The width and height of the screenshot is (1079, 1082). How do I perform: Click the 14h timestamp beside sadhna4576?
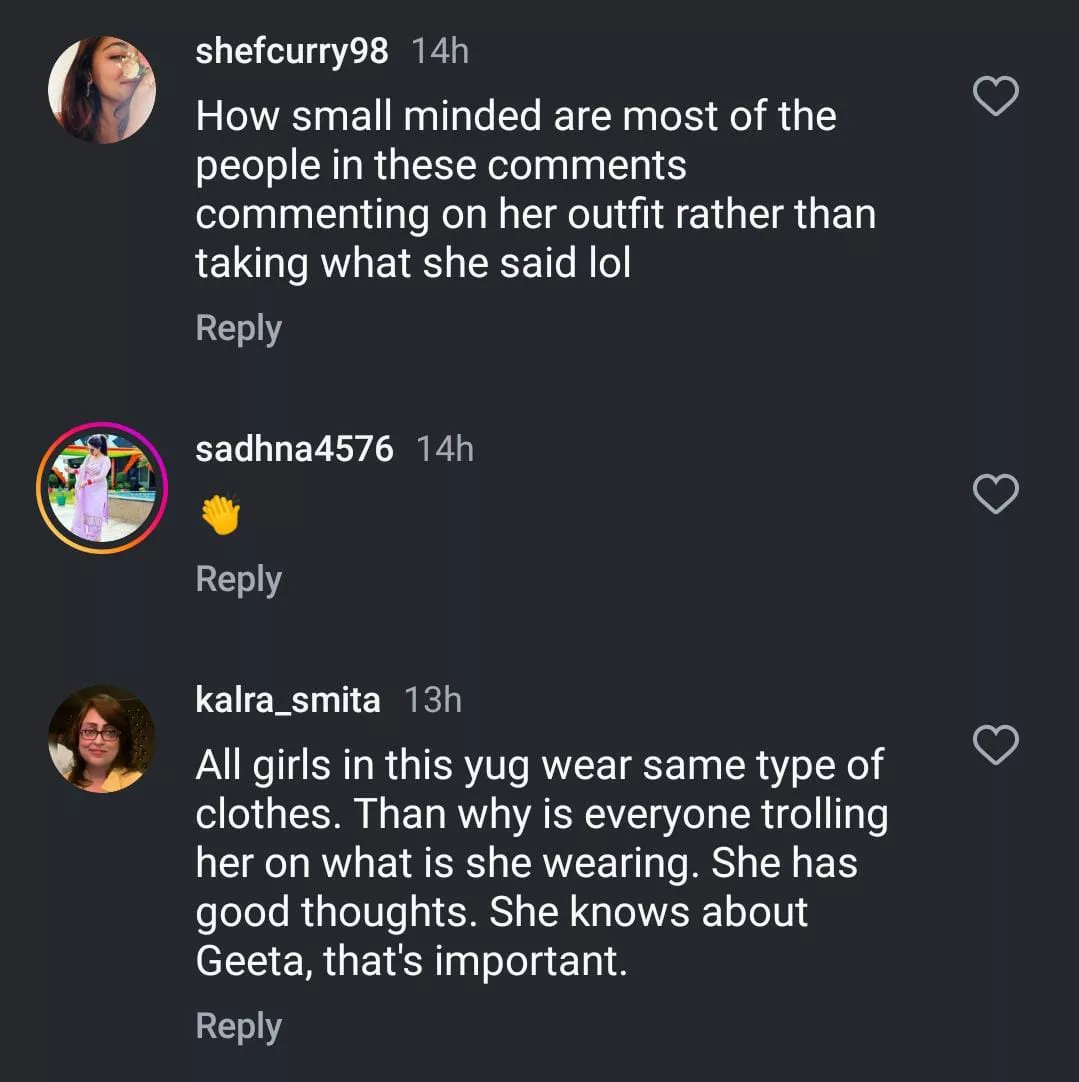pyautogui.click(x=445, y=449)
